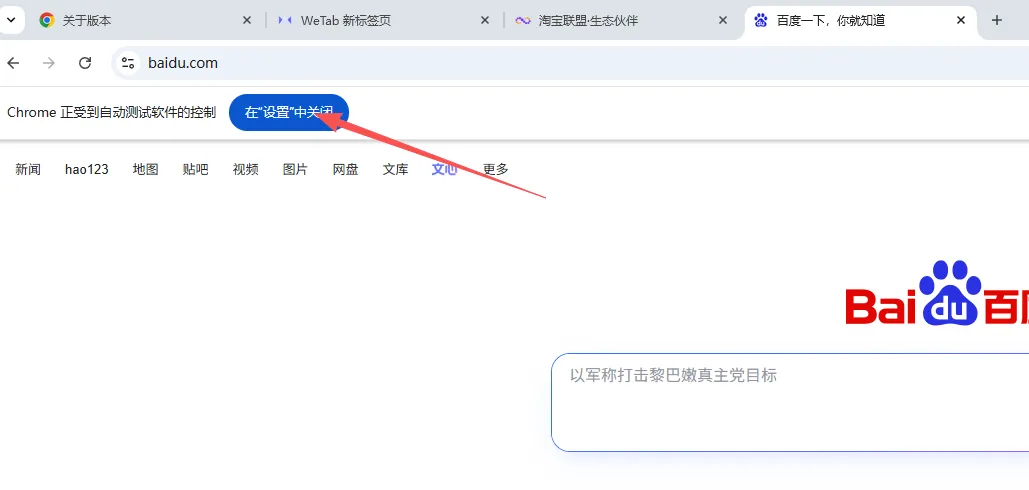Close the WeTab 新标签页 tab
This screenshot has height=490, width=1029.
[485, 20]
